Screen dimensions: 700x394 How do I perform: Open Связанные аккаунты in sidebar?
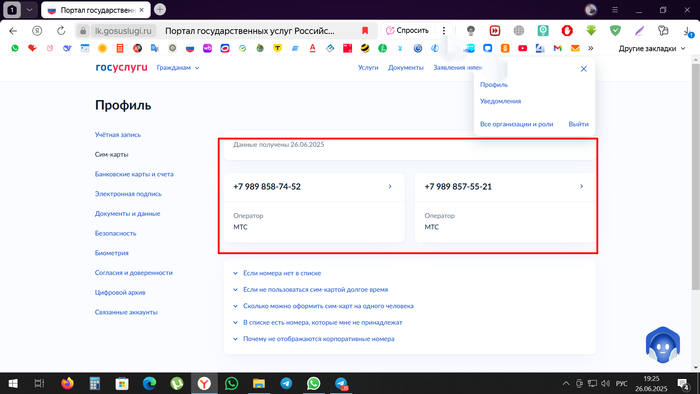click(x=126, y=312)
